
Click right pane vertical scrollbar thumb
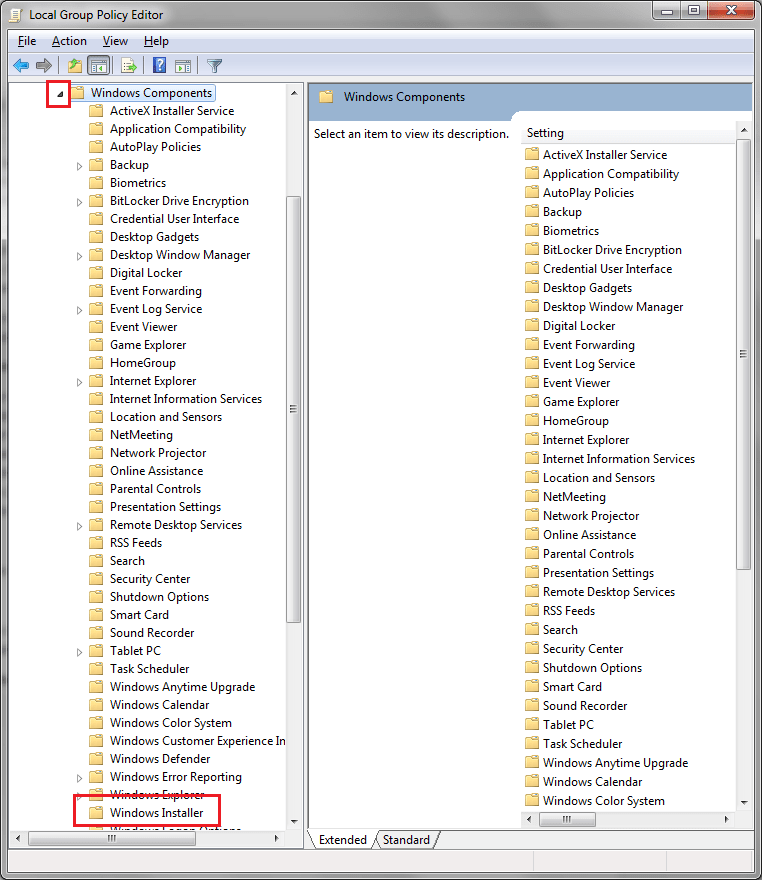point(743,354)
